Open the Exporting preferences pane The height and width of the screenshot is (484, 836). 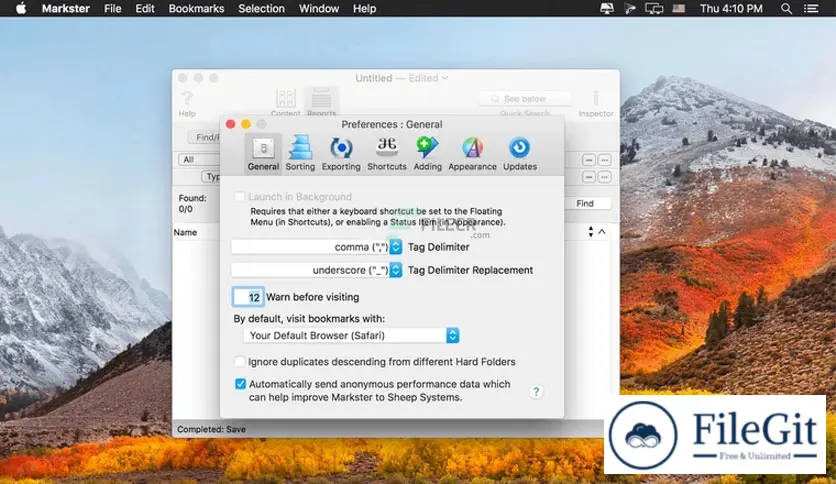tap(341, 154)
